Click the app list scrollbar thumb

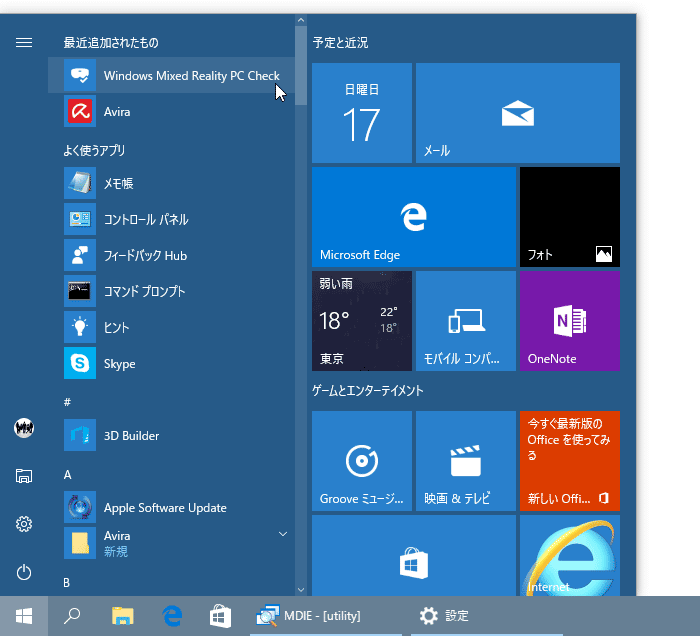point(301,66)
